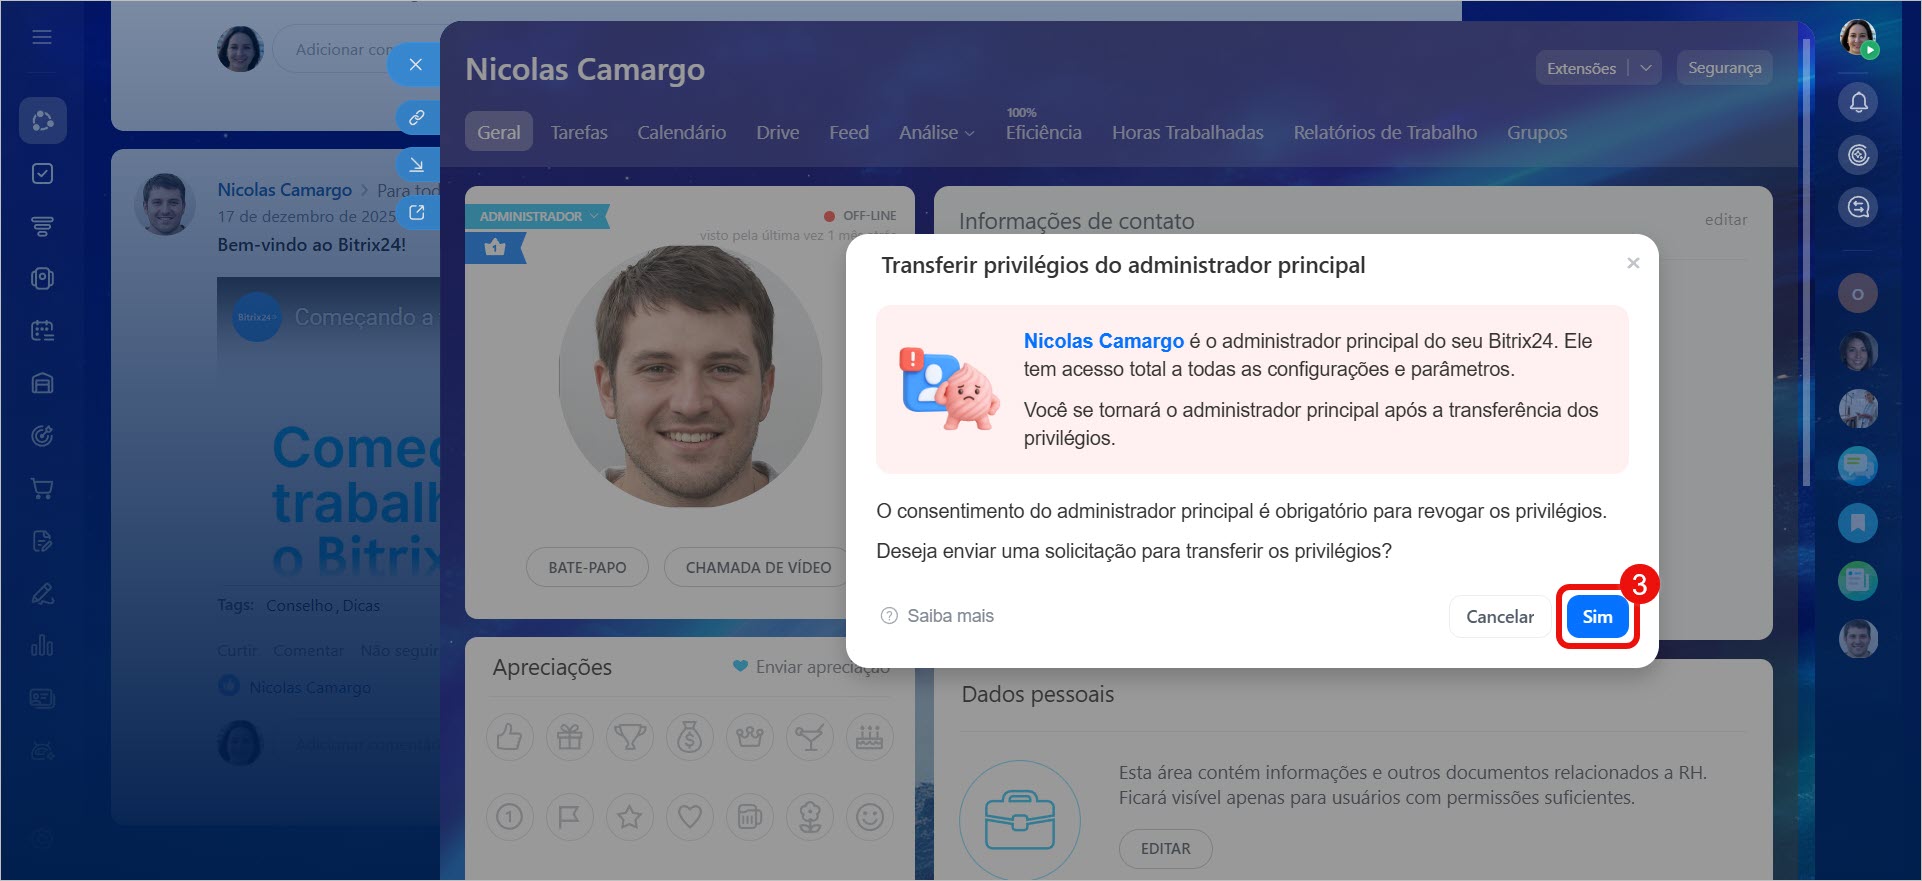The width and height of the screenshot is (1922, 881).
Task: Expand the Extensões dropdown
Action: [x=1645, y=68]
